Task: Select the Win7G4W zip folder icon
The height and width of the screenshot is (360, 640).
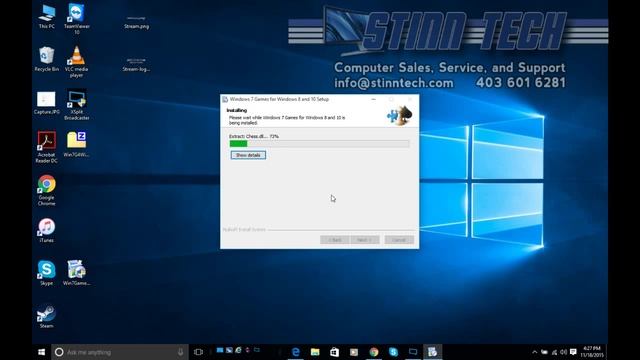Action: point(76,144)
